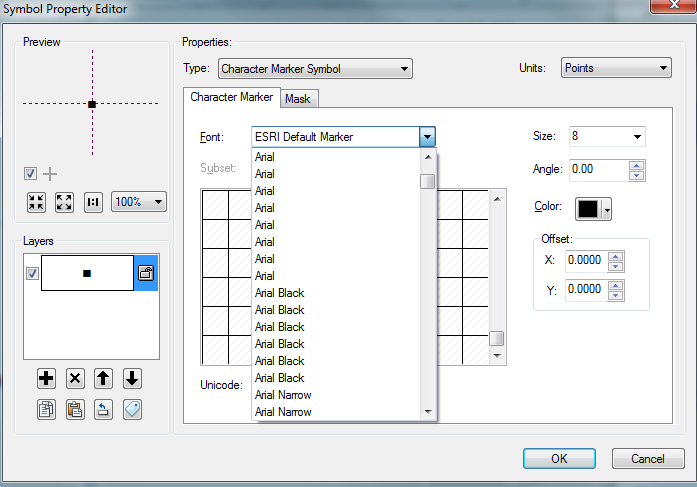The image size is (697, 487).
Task: Click the layer tag icon button
Action: tap(132, 408)
